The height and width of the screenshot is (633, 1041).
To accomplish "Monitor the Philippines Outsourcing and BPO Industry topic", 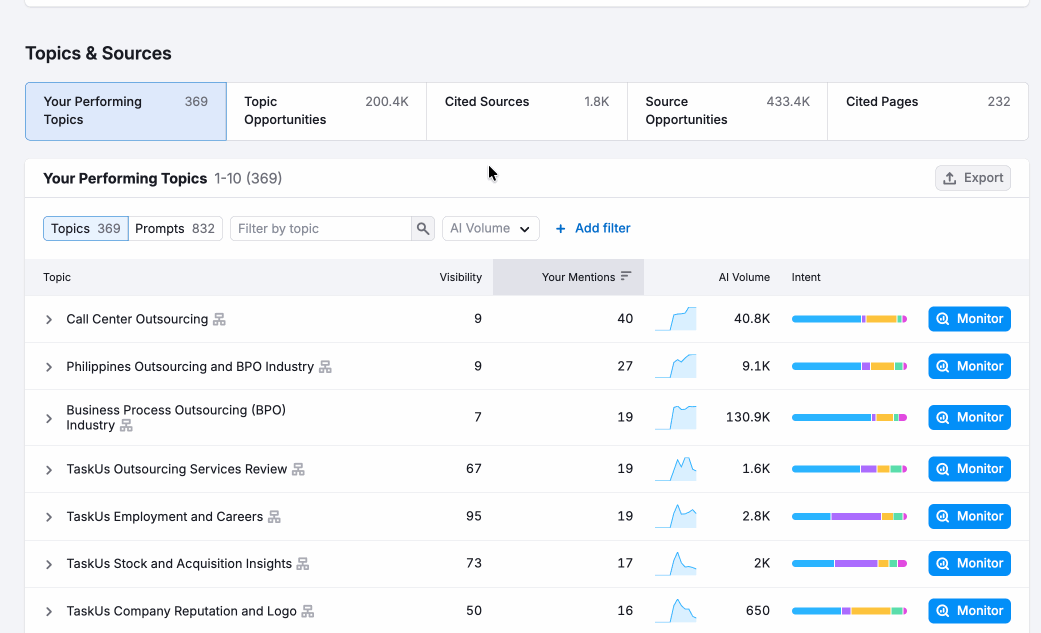I will pos(969,366).
